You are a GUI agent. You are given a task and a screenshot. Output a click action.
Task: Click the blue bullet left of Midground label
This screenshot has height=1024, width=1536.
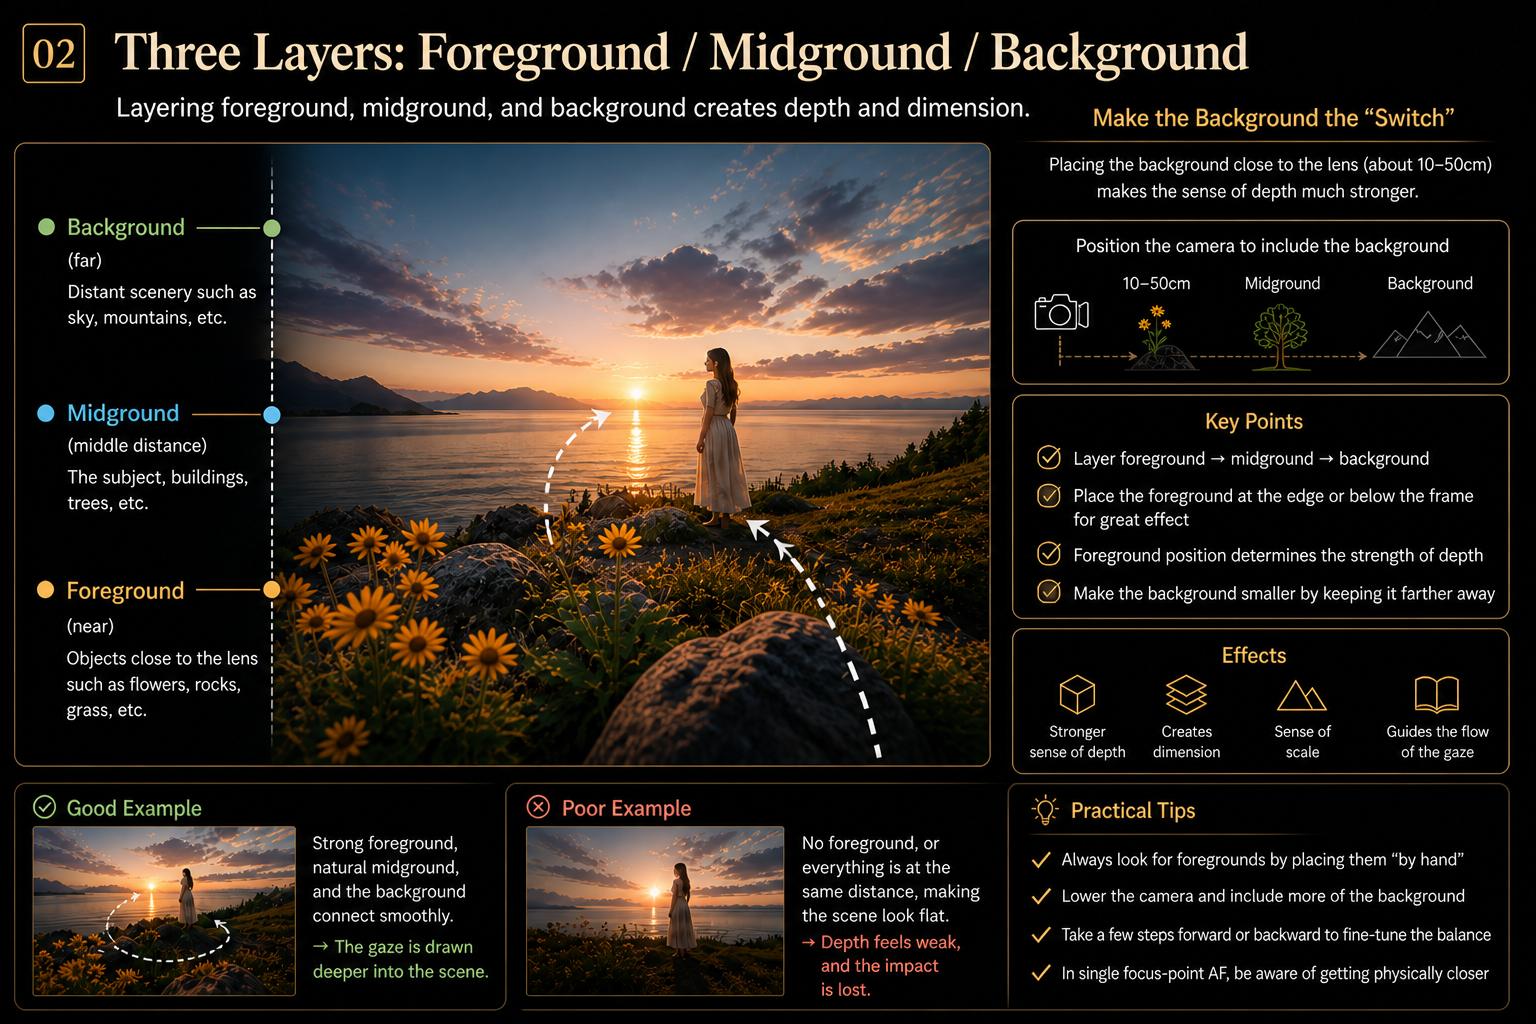point(45,413)
